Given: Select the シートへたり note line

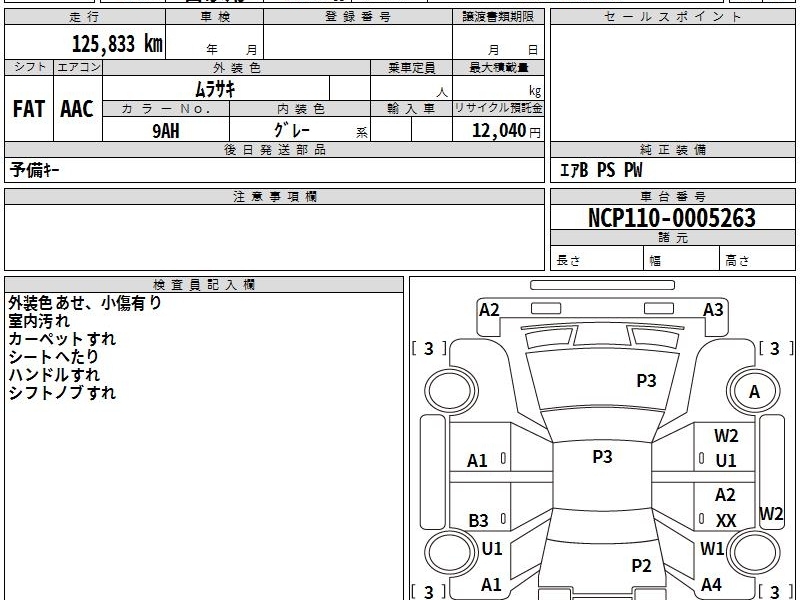Looking at the screenshot, I should coord(53,357).
